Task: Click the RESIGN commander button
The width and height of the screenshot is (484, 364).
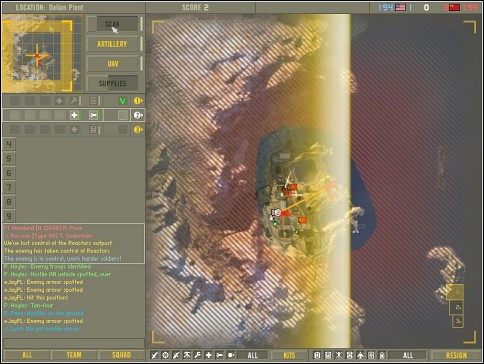Action: pos(456,355)
